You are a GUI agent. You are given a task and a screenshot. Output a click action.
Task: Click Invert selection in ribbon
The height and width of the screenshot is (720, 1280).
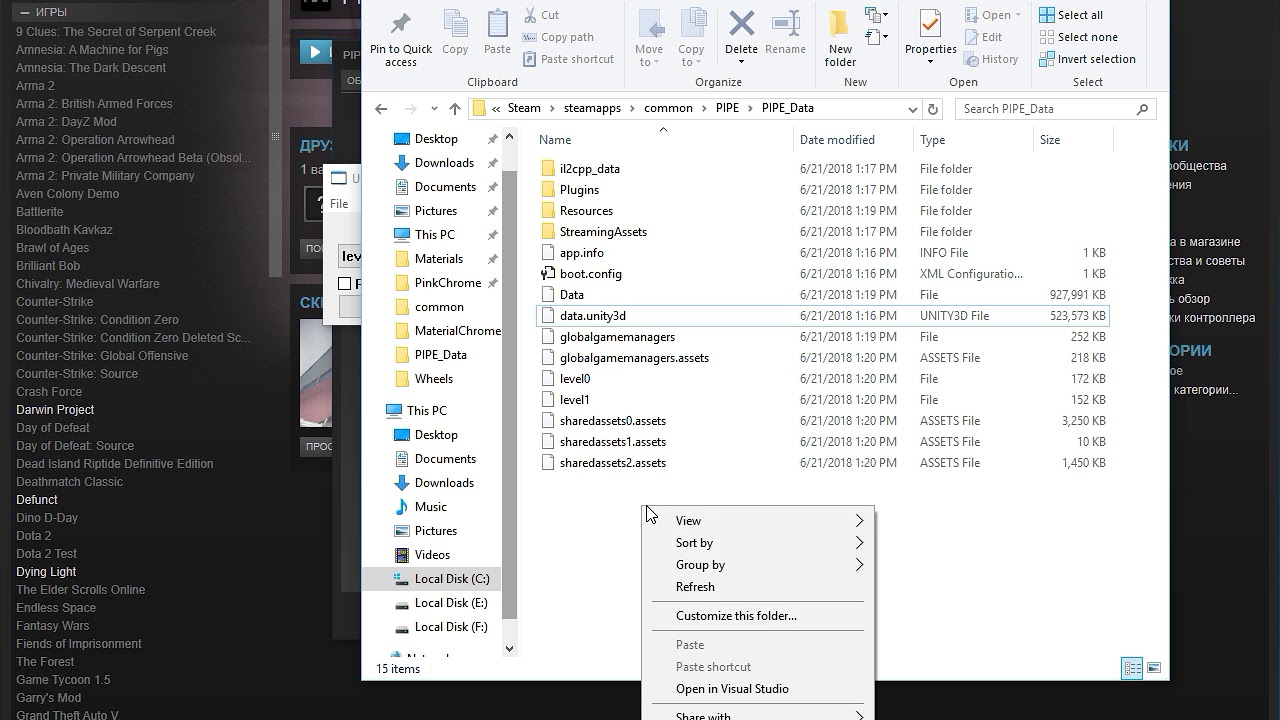pos(1087,59)
